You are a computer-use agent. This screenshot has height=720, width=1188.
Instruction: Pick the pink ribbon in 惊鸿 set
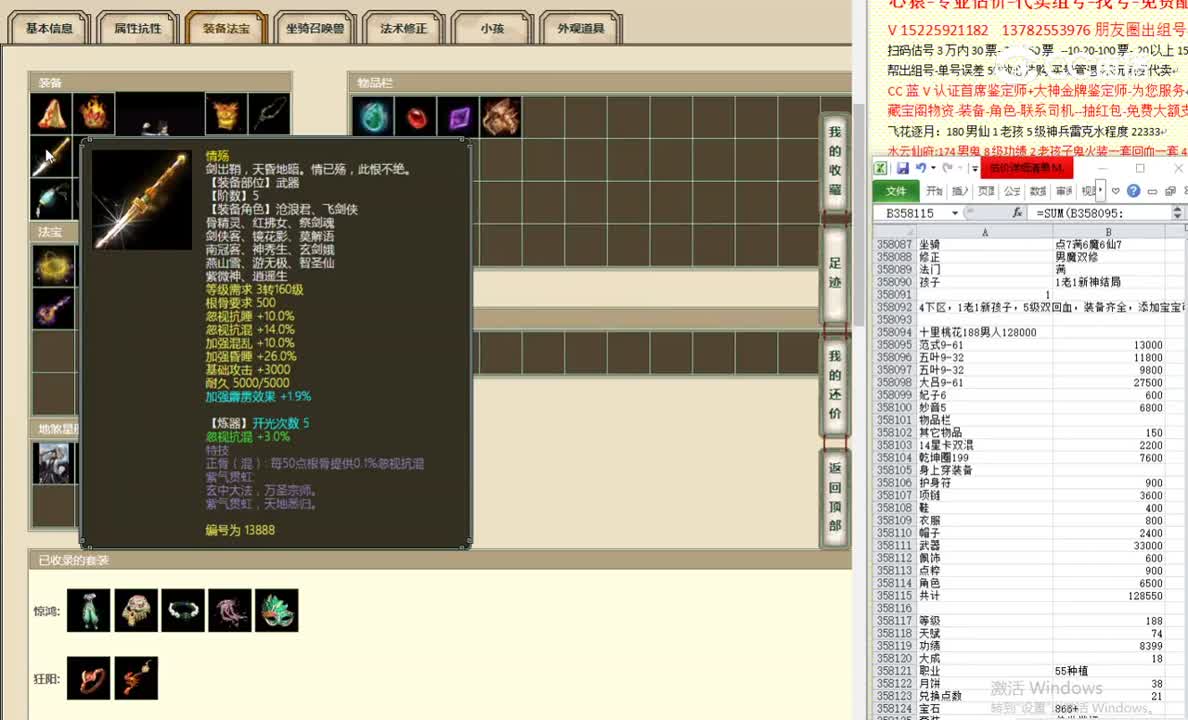[x=230, y=610]
